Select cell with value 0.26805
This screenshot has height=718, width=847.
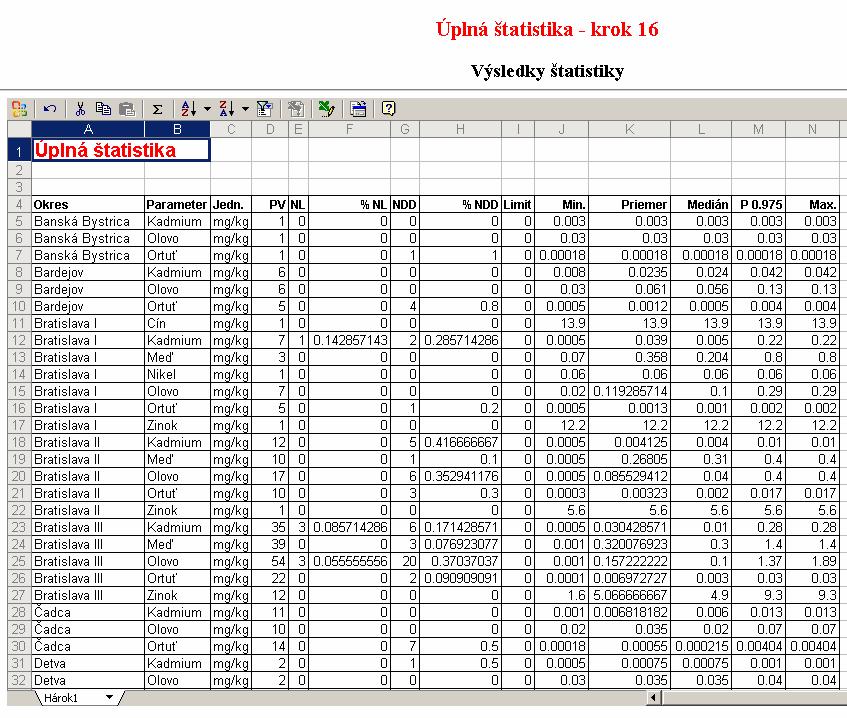click(x=629, y=460)
